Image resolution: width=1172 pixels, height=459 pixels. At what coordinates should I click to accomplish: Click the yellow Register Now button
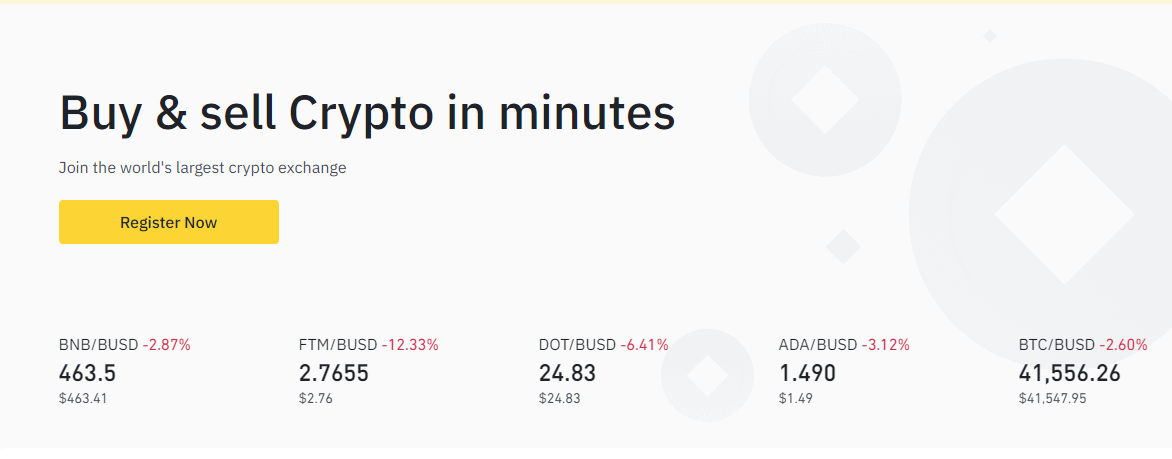click(168, 222)
